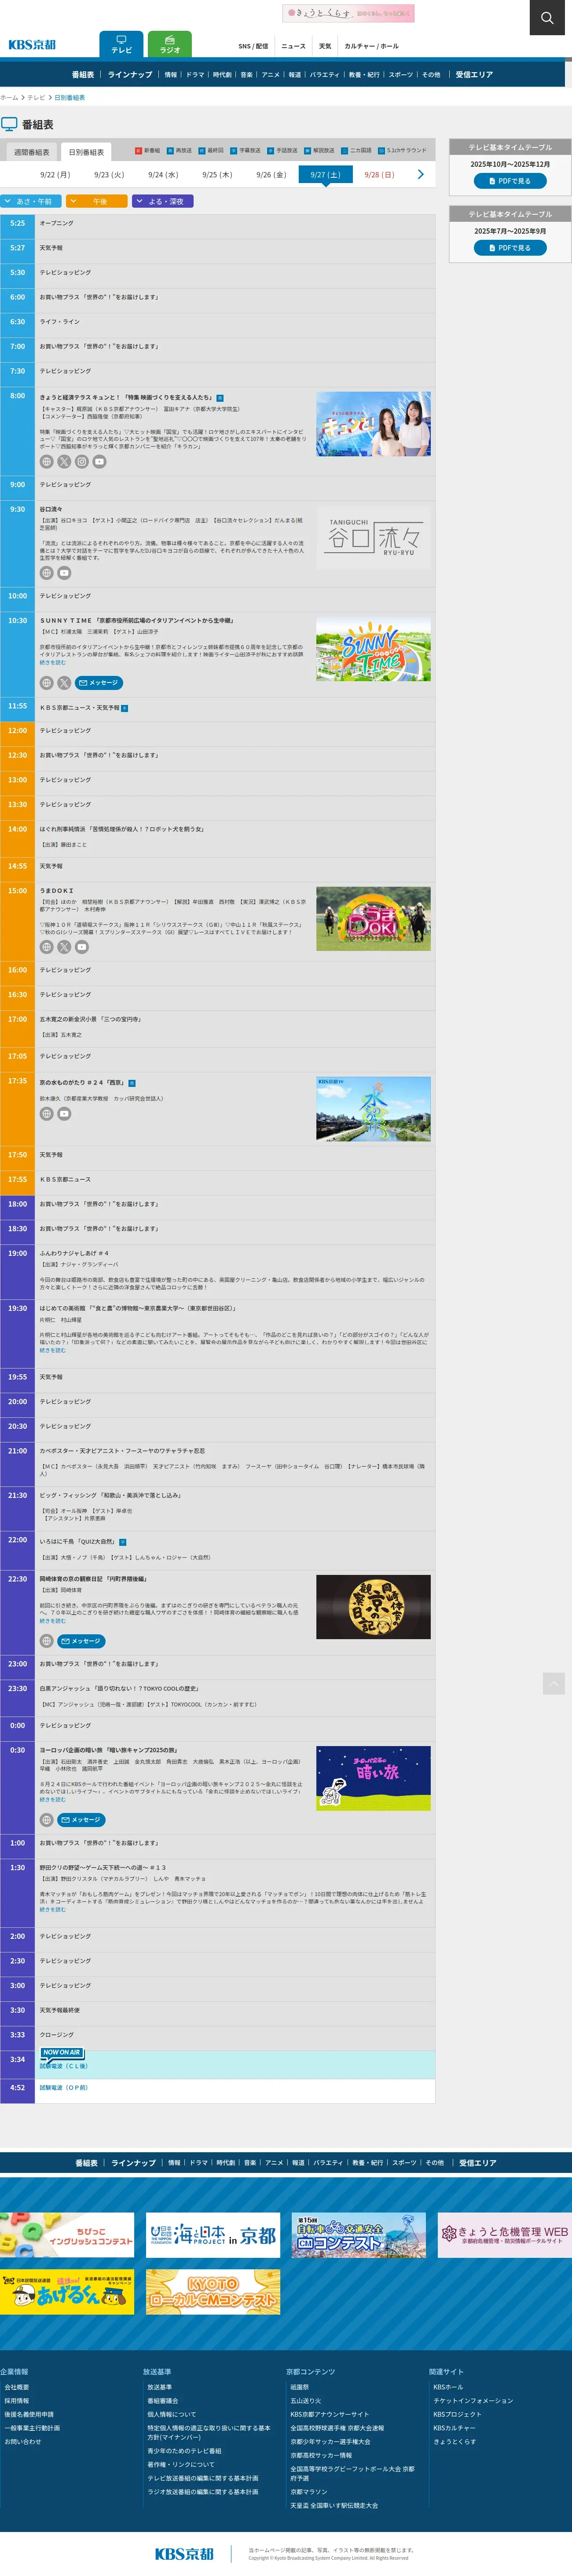
Task: Jump to よる・深夜 time section
Action: (x=163, y=201)
